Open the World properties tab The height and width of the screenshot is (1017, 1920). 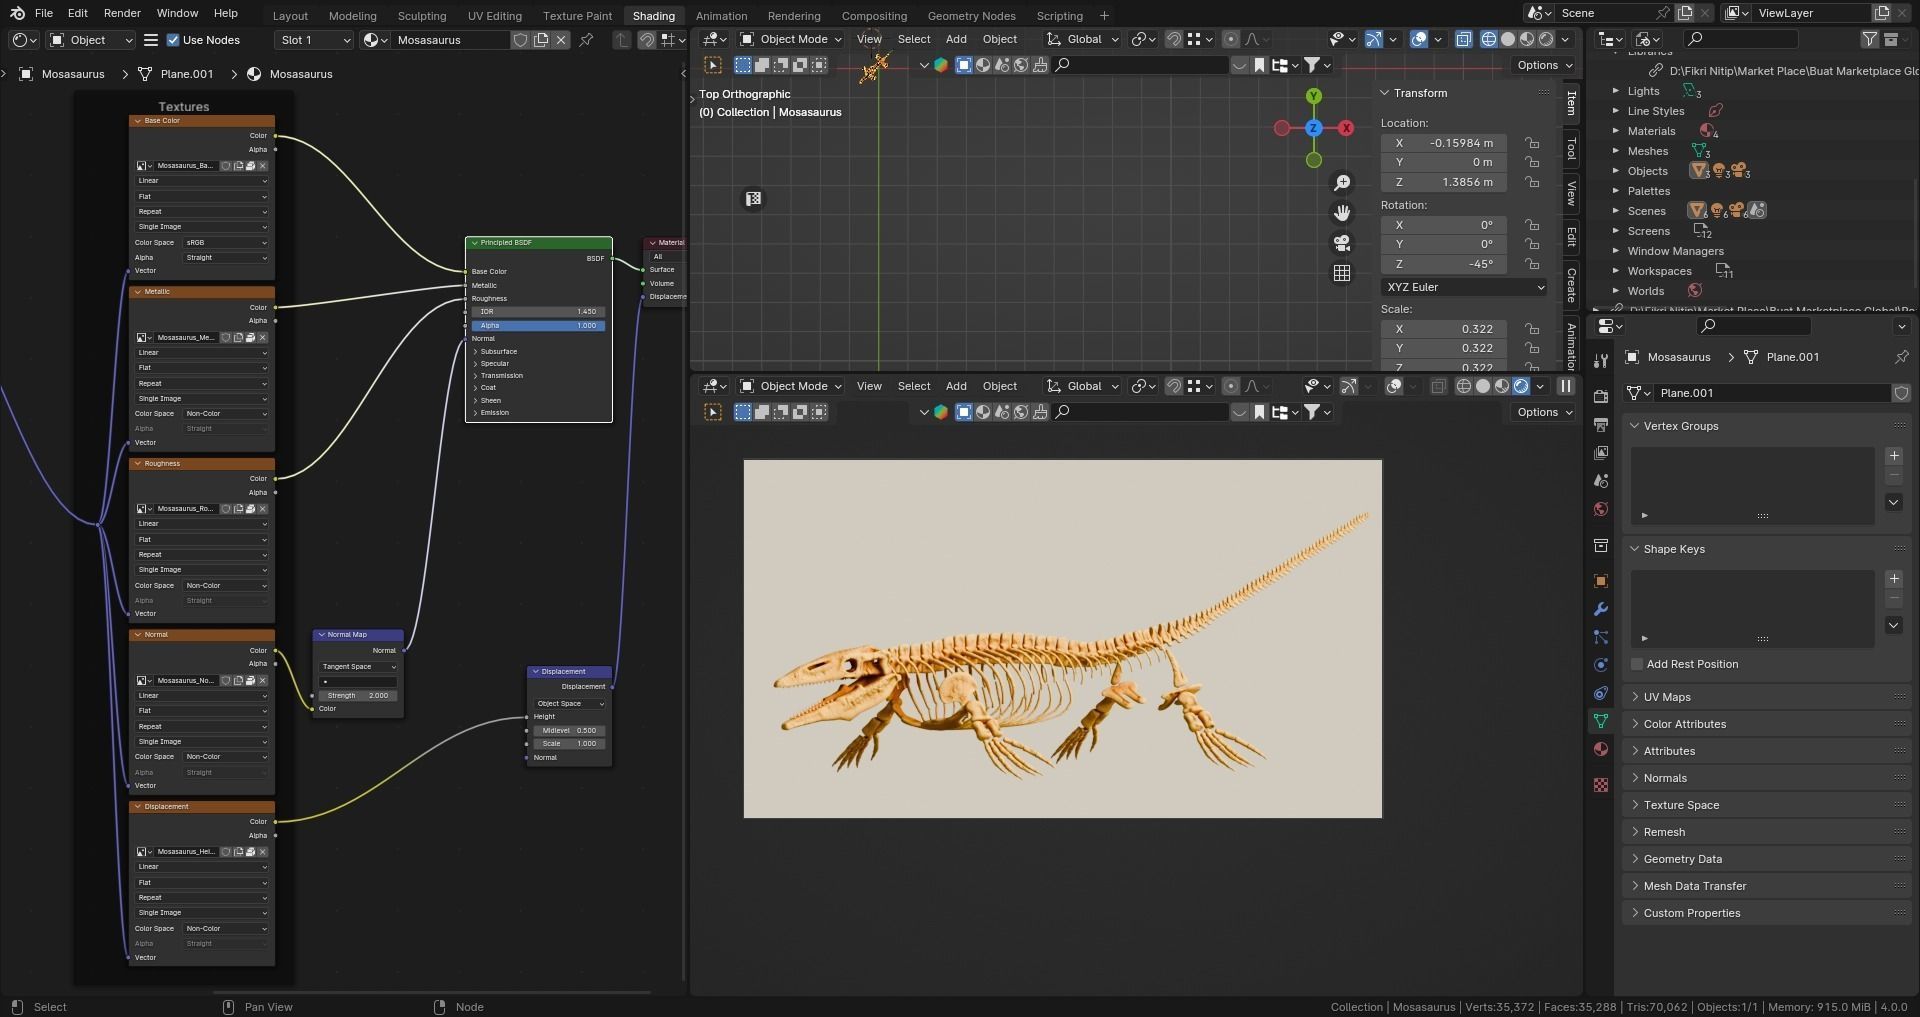pos(1601,509)
